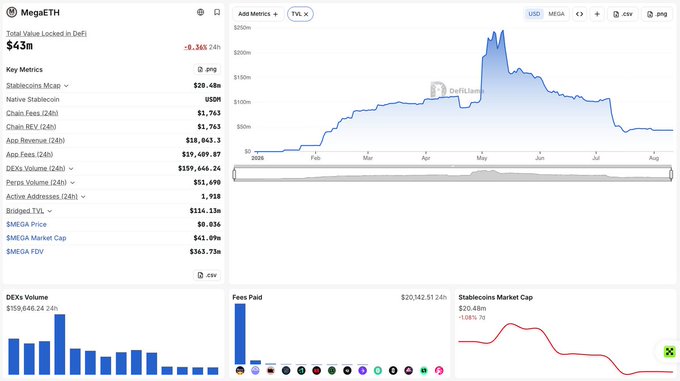680x381 pixels.
Task: Click the Key Metrics heading
Action: tap(24, 69)
